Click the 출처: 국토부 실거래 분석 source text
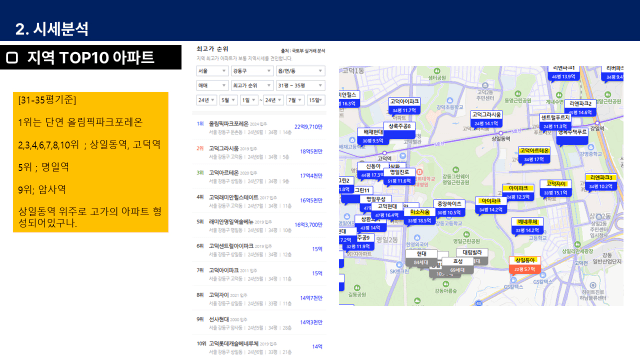Image resolution: width=640 pixels, height=360 pixels. click(303, 51)
